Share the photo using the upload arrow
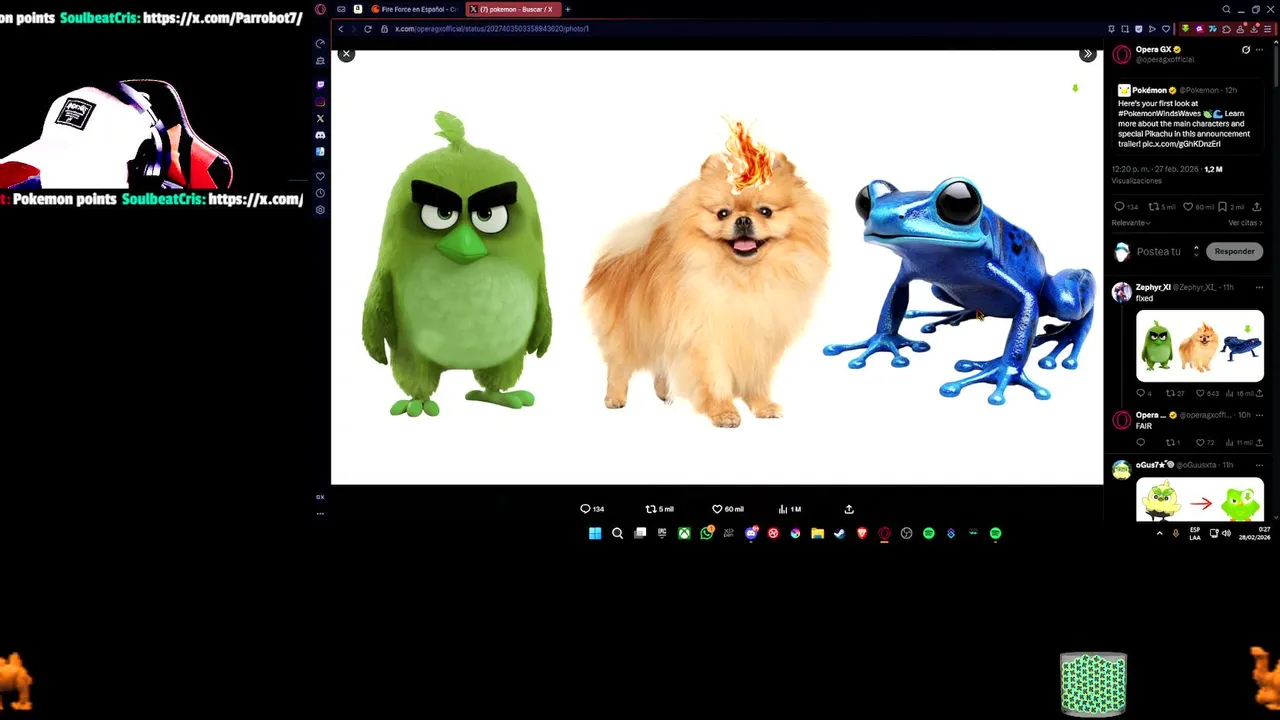Viewport: 1280px width, 720px height. (x=849, y=509)
